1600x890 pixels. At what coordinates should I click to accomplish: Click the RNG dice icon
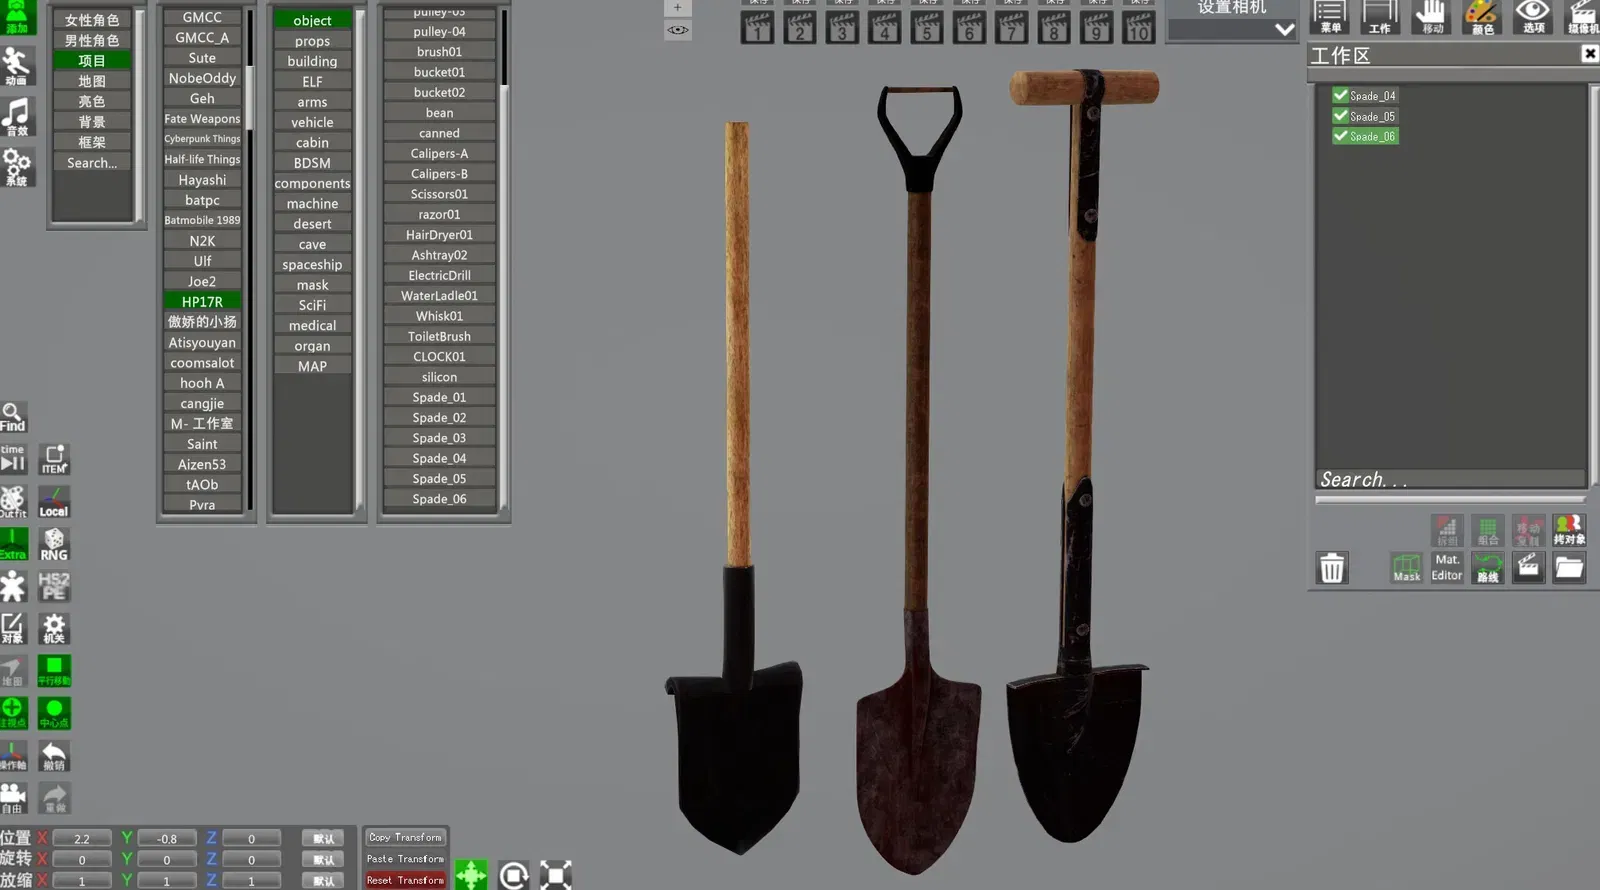[x=54, y=544]
